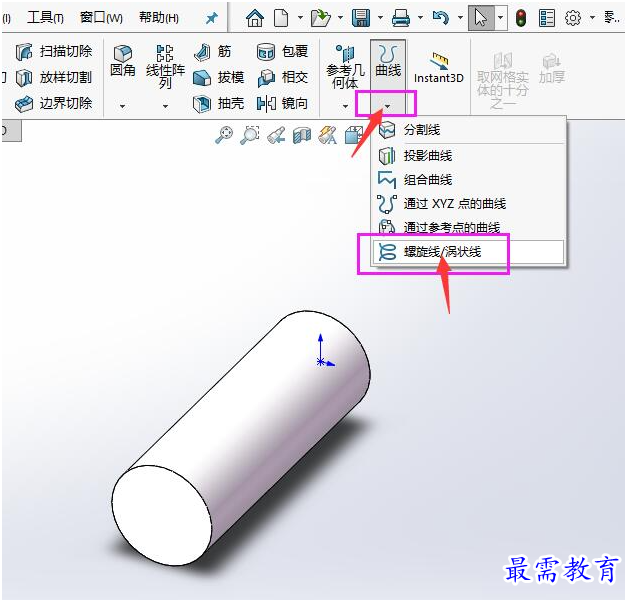Undo the last action with the Undo arrow
Screen dimensions: 627x601
coord(441,18)
